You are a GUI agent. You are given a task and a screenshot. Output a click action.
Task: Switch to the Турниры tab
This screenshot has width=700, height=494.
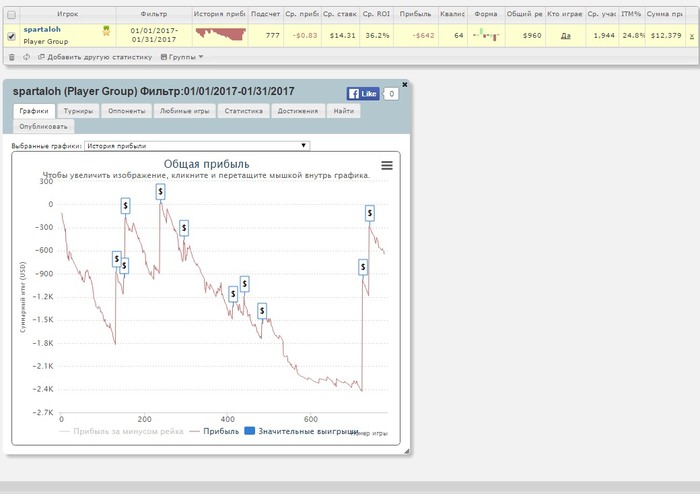point(78,111)
